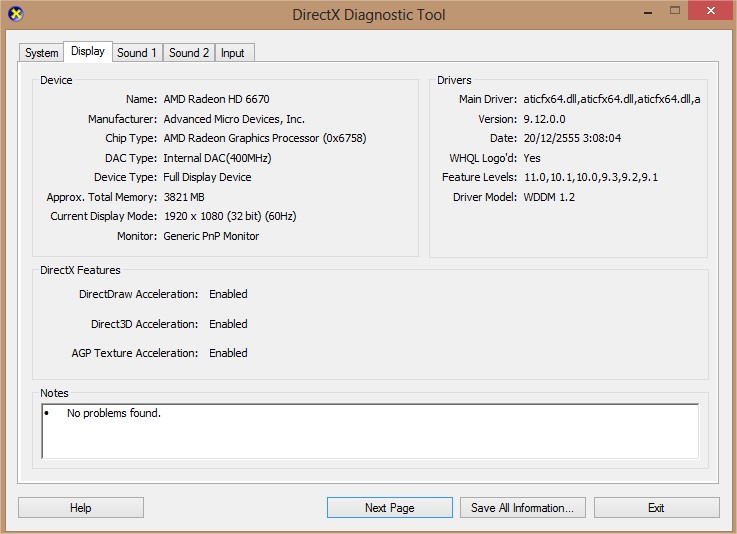Click the 3821 MB memory value
This screenshot has width=737, height=534.
click(184, 197)
